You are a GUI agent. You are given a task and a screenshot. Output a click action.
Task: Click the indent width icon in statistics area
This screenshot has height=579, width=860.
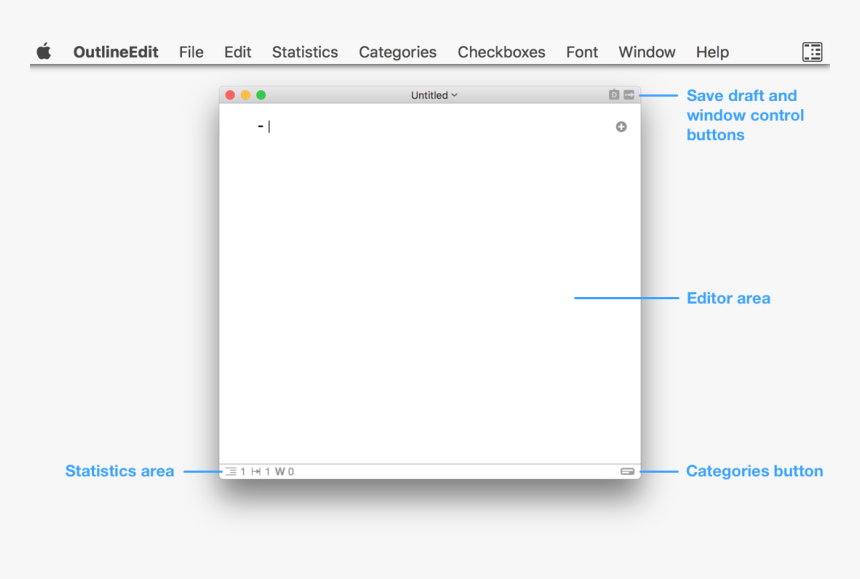[x=257, y=470]
